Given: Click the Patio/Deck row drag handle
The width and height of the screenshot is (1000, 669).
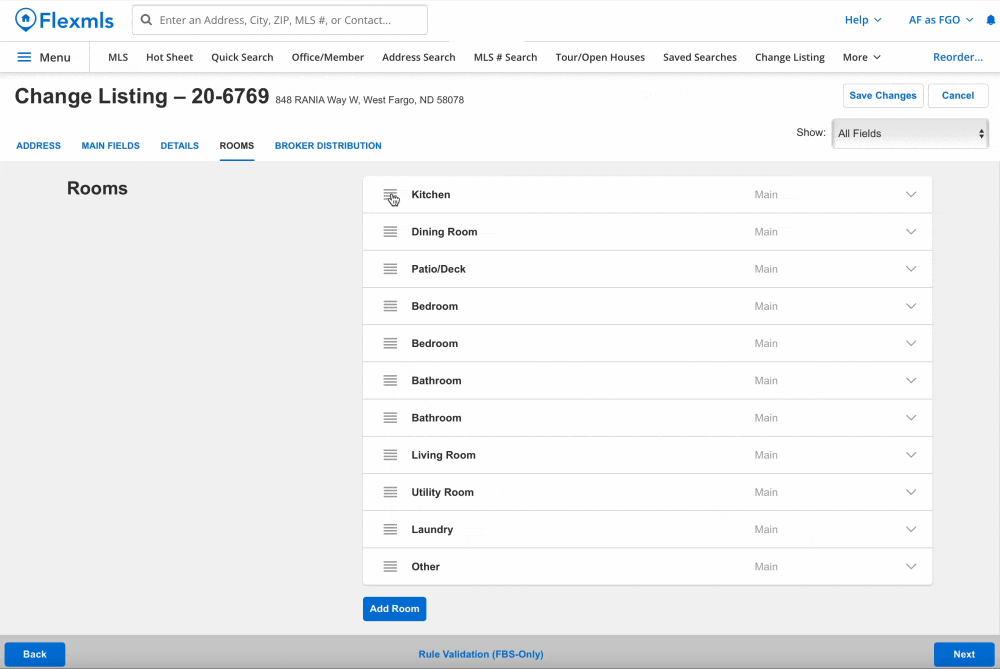Looking at the screenshot, I should pos(390,269).
